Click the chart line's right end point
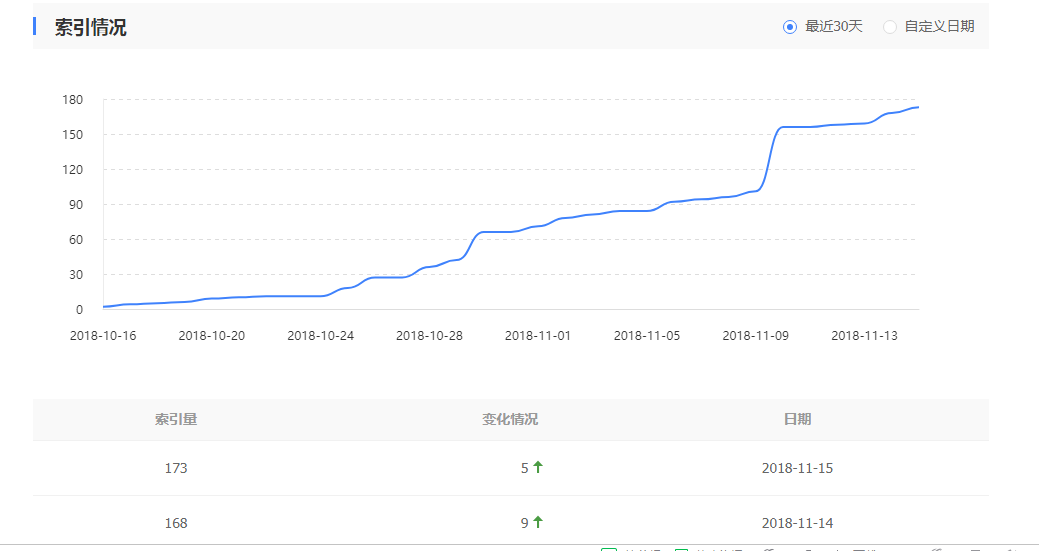The image size is (1039, 551). [x=918, y=107]
